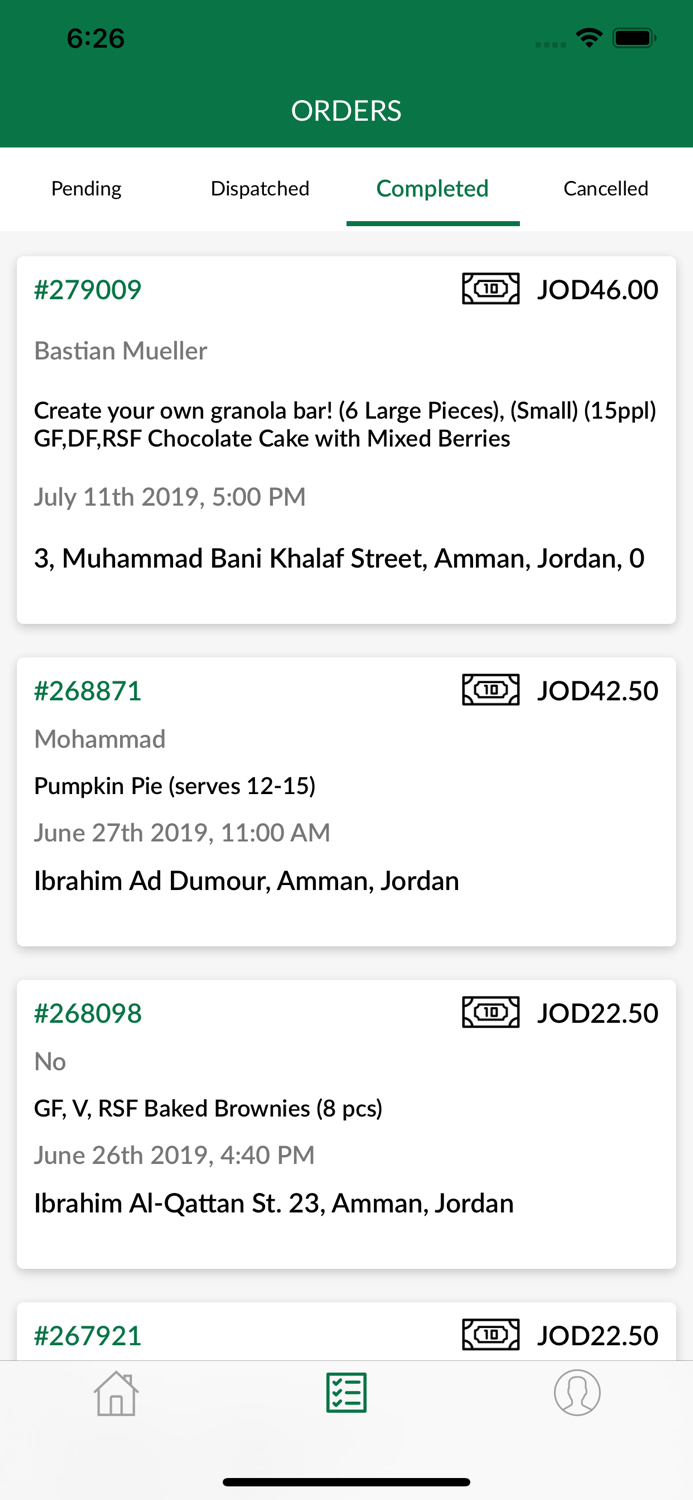Click the cash payment icon on order #279009
The image size is (693, 1500).
coord(490,289)
